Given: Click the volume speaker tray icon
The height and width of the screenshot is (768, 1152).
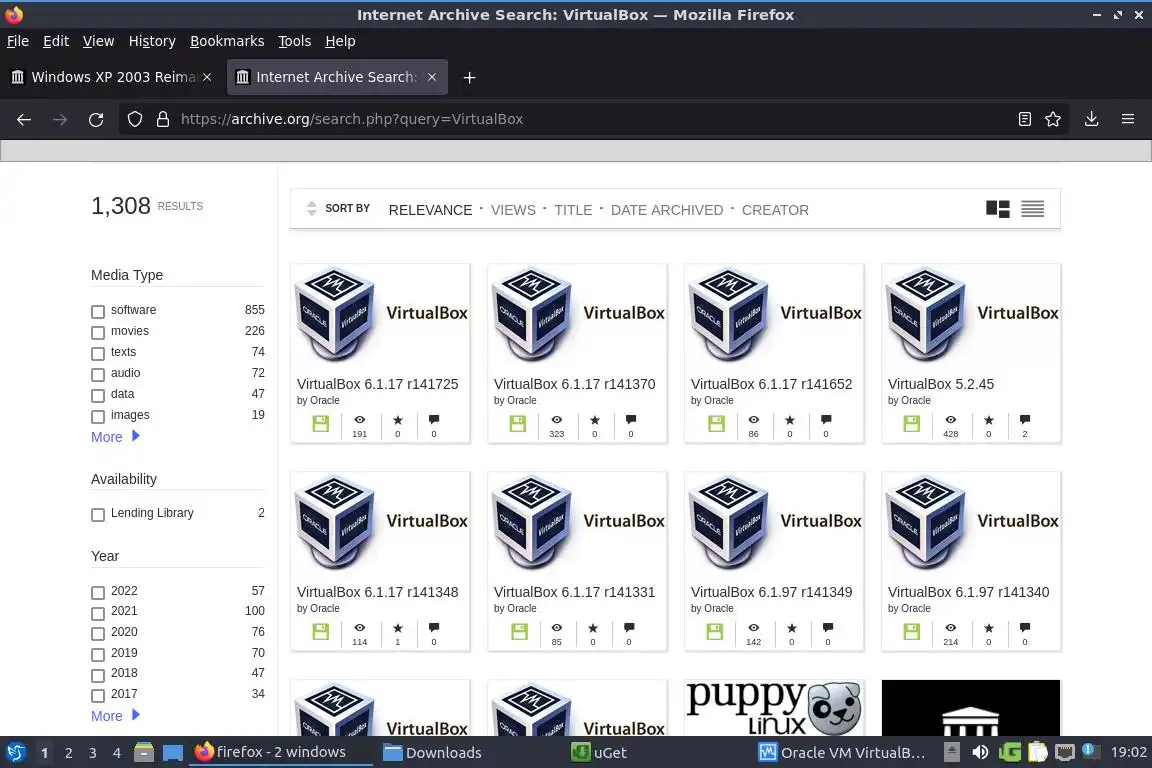Looking at the screenshot, I should pos(980,753).
